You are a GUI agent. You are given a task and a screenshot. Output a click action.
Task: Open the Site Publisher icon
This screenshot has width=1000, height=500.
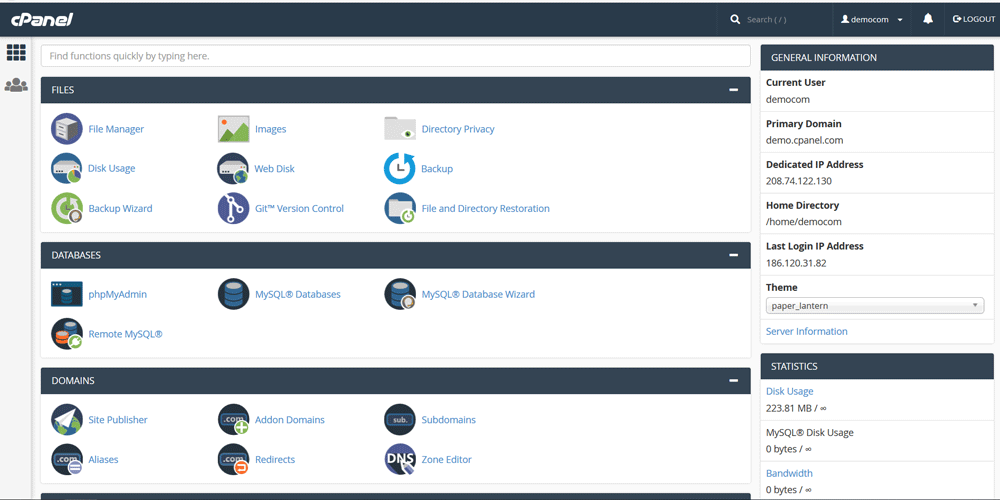[x=66, y=420]
